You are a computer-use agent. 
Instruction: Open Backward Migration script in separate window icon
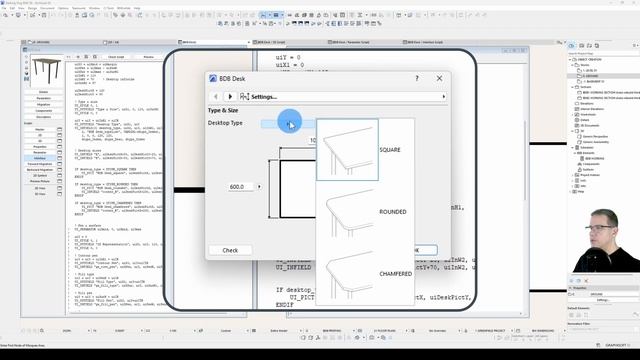click(60, 169)
